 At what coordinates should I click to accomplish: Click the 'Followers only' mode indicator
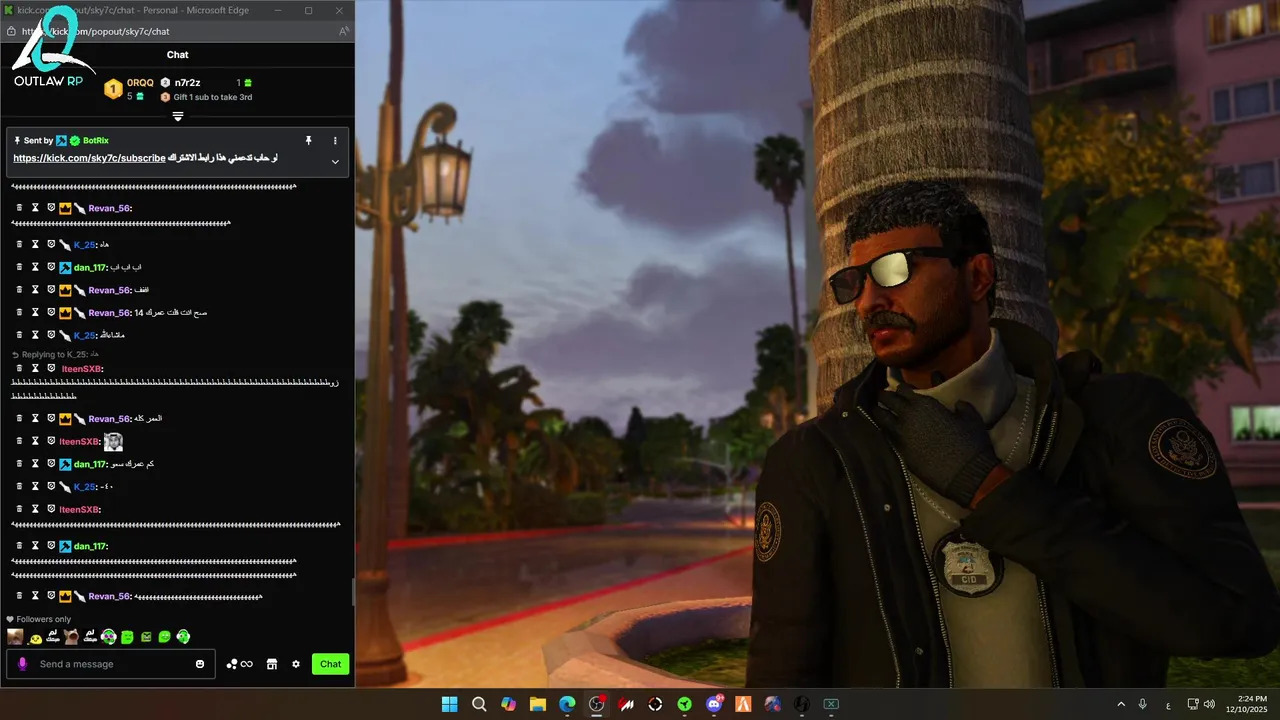tap(39, 619)
